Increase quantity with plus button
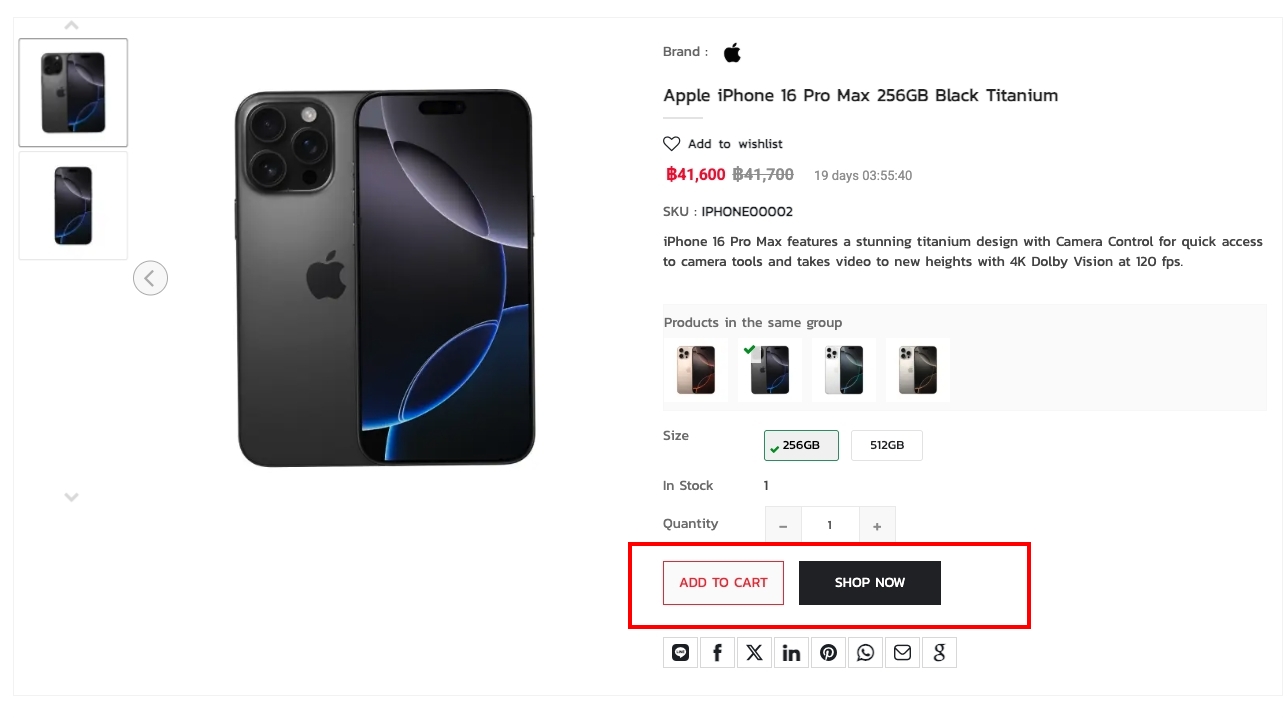Image resolution: width=1287 pixels, height=718 pixels. [877, 526]
